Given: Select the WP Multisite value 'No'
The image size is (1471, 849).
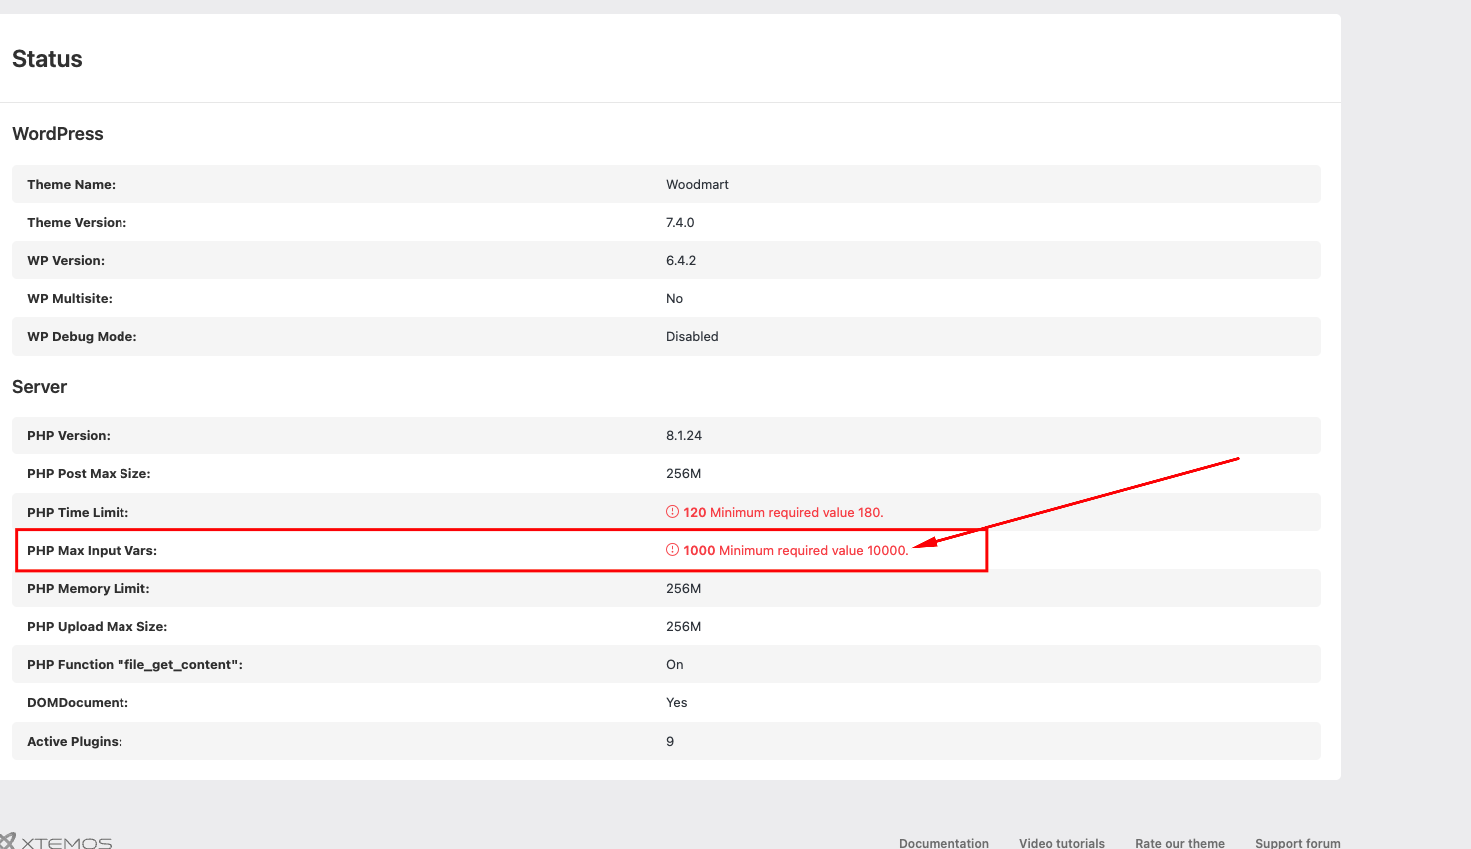Looking at the screenshot, I should coord(675,299).
